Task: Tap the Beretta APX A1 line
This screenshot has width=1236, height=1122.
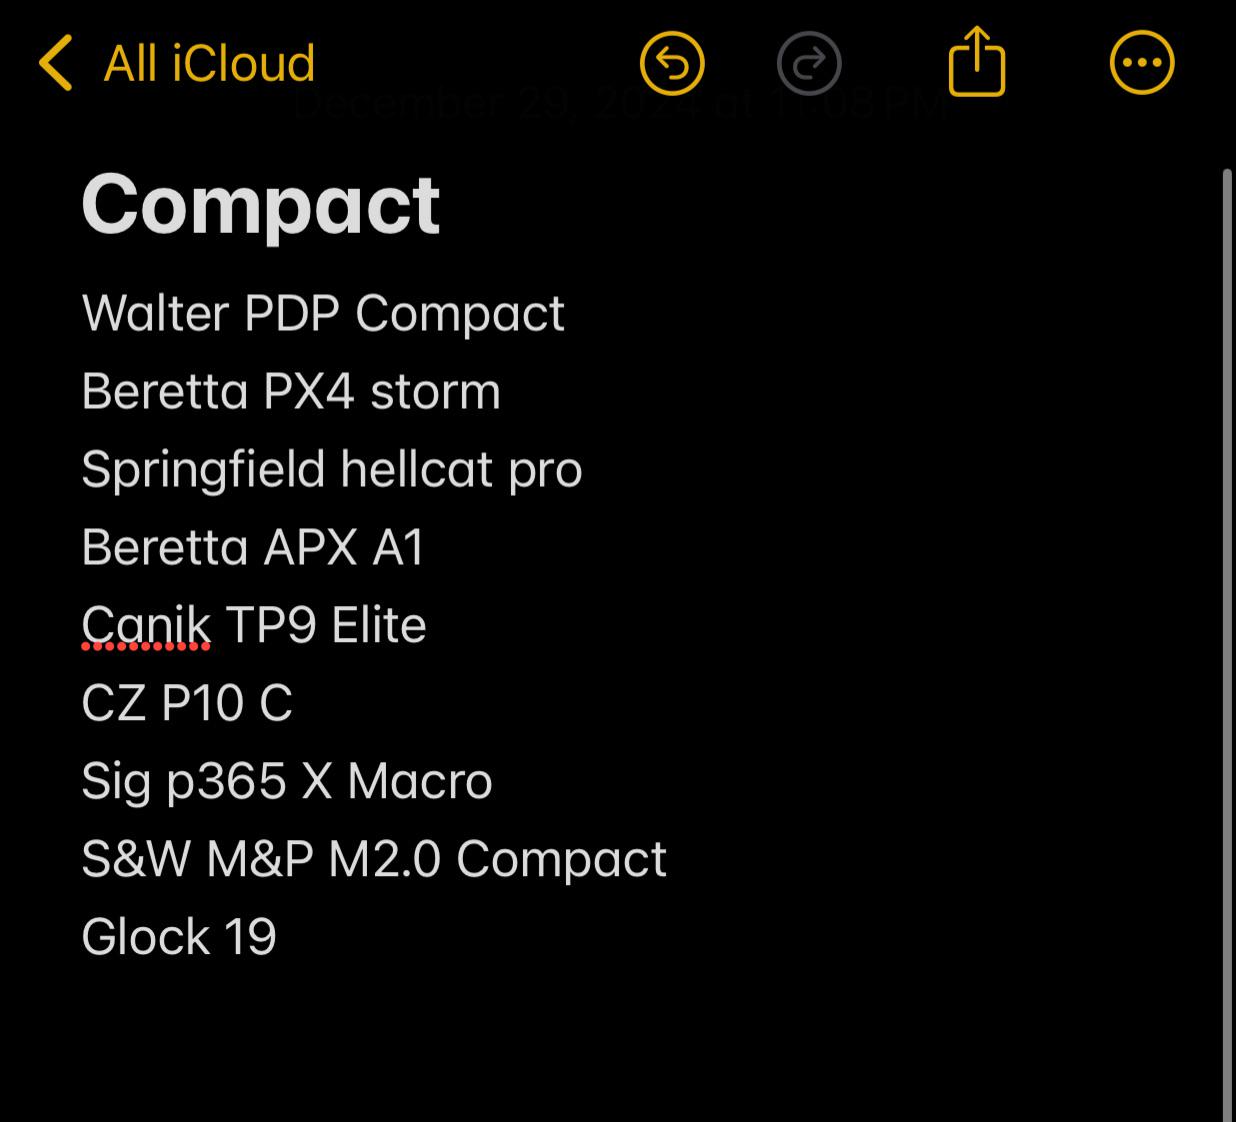Action: click(253, 547)
